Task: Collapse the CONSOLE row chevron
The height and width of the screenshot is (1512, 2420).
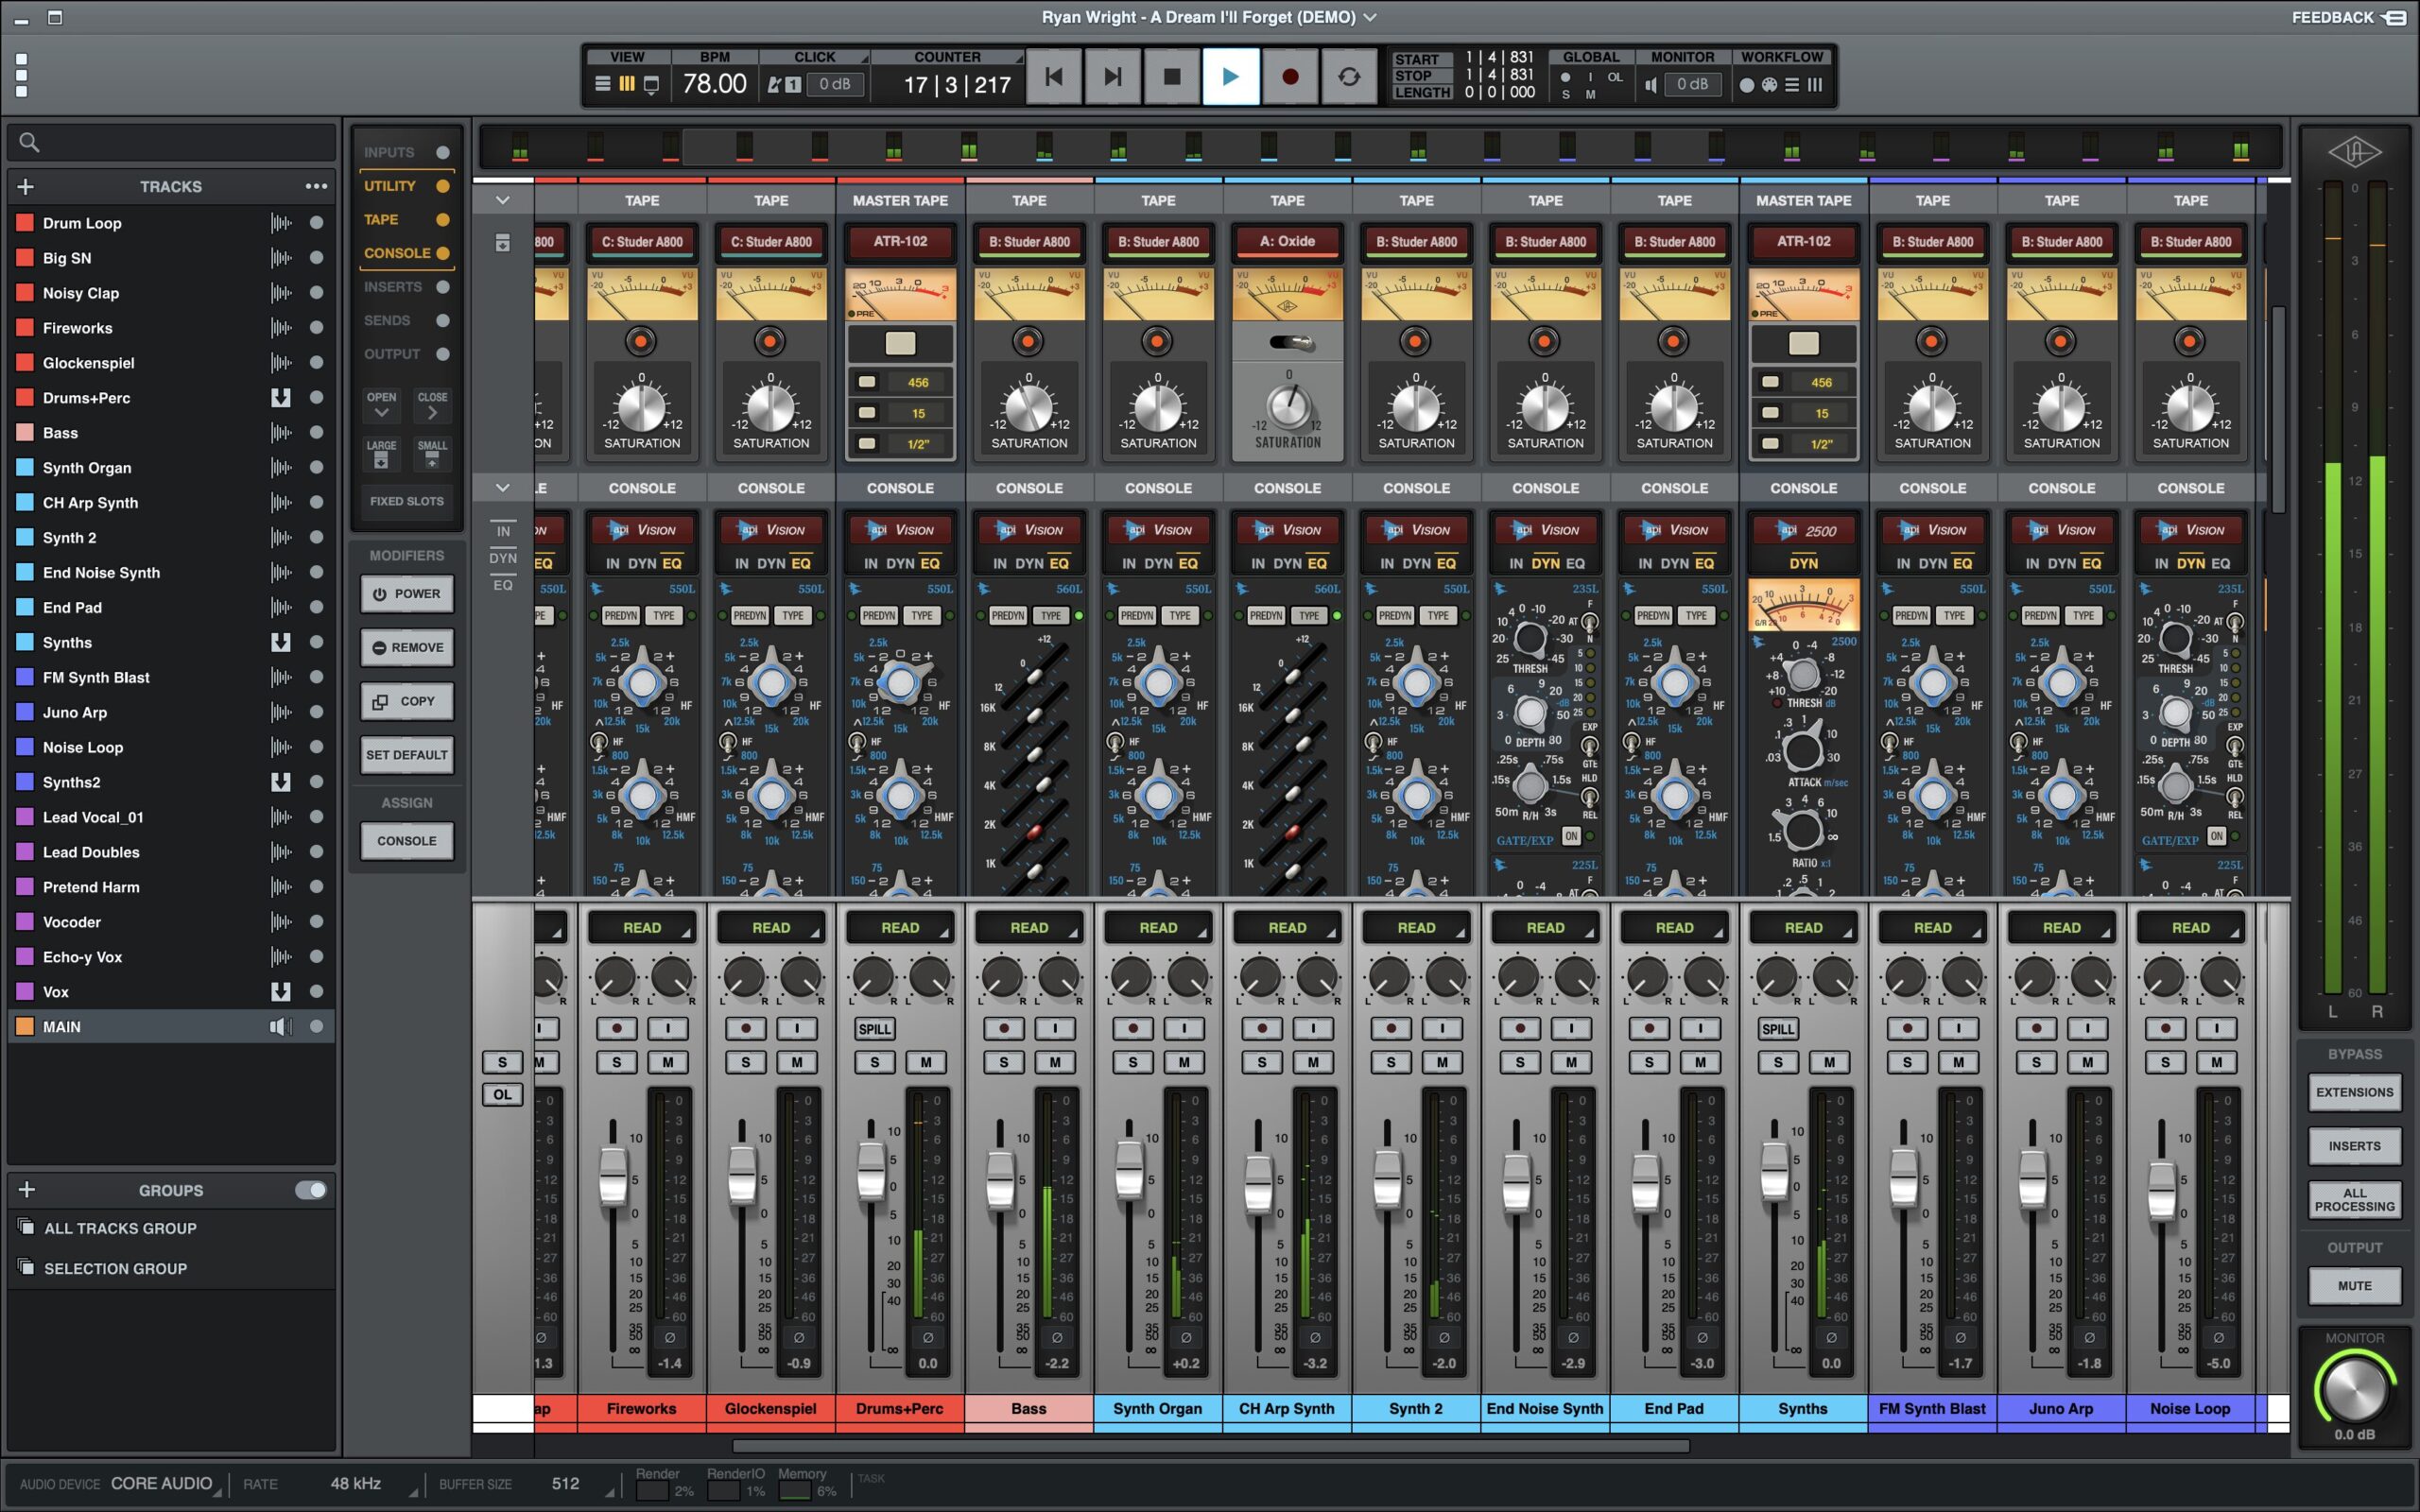Action: pos(503,488)
